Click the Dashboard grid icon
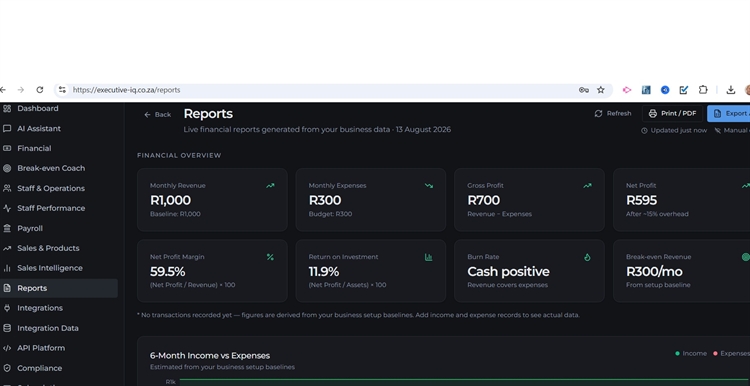Viewport: 750px width, 386px height. 7,109
